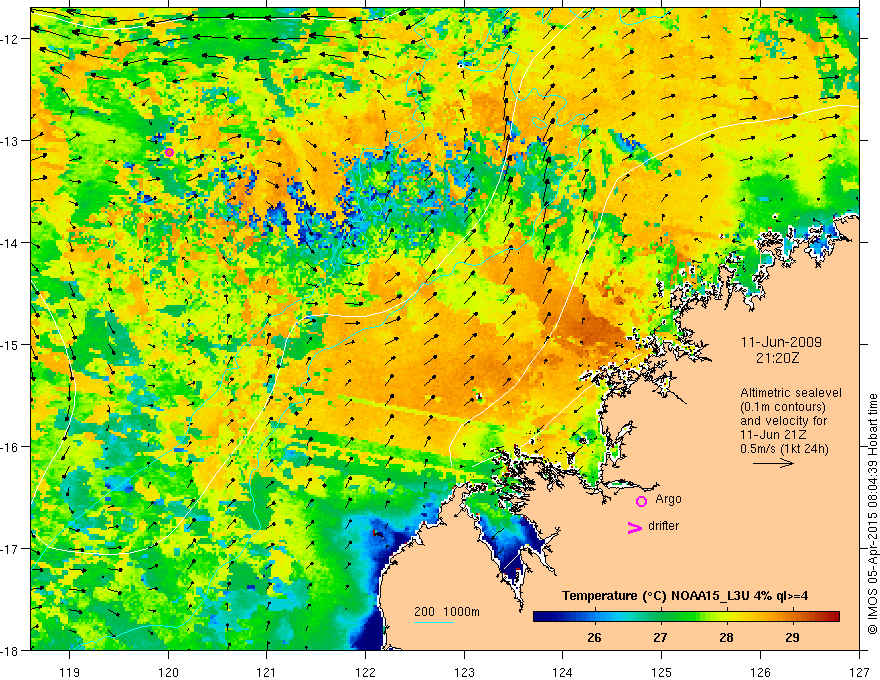The width and height of the screenshot is (880, 680).
Task: Click the 120 longitude axis label
Action: tap(168, 672)
